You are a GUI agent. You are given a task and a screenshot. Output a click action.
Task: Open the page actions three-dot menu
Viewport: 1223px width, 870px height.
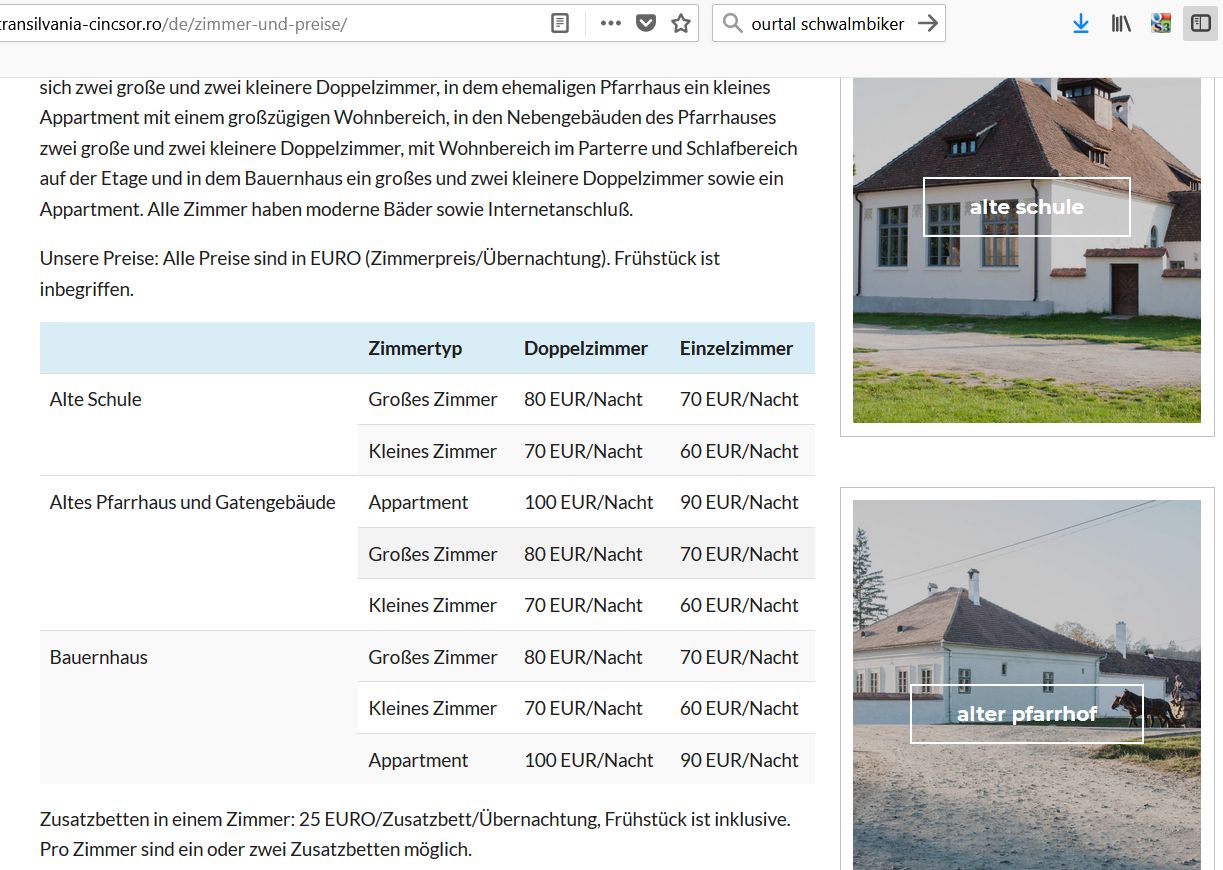pos(611,23)
